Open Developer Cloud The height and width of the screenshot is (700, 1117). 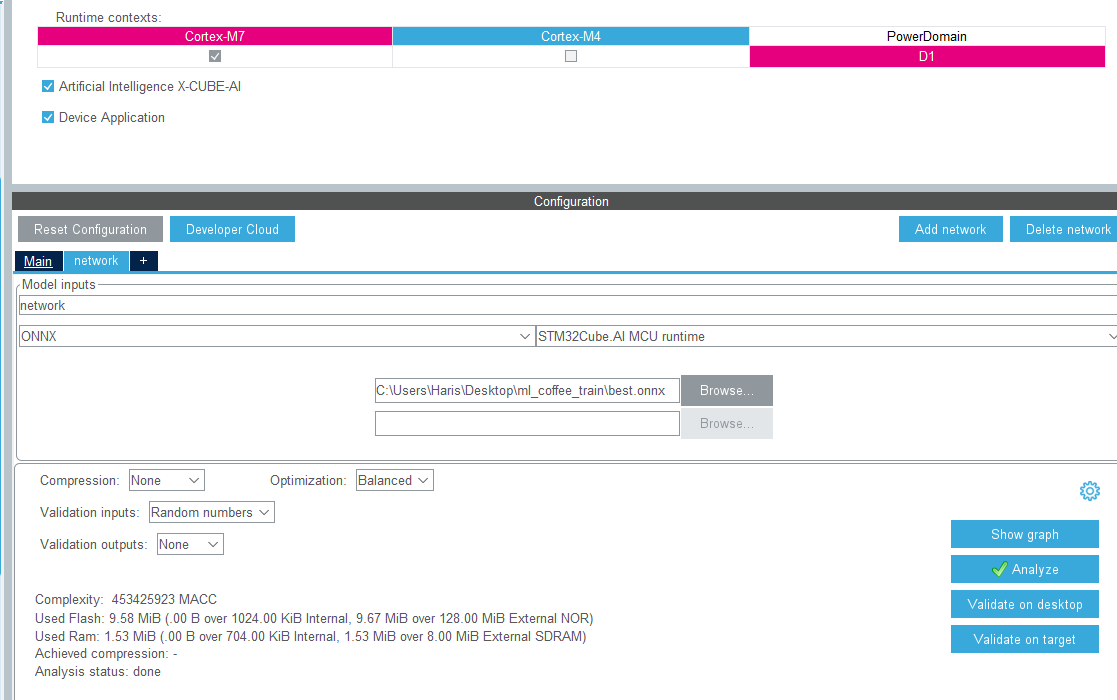[x=232, y=228]
